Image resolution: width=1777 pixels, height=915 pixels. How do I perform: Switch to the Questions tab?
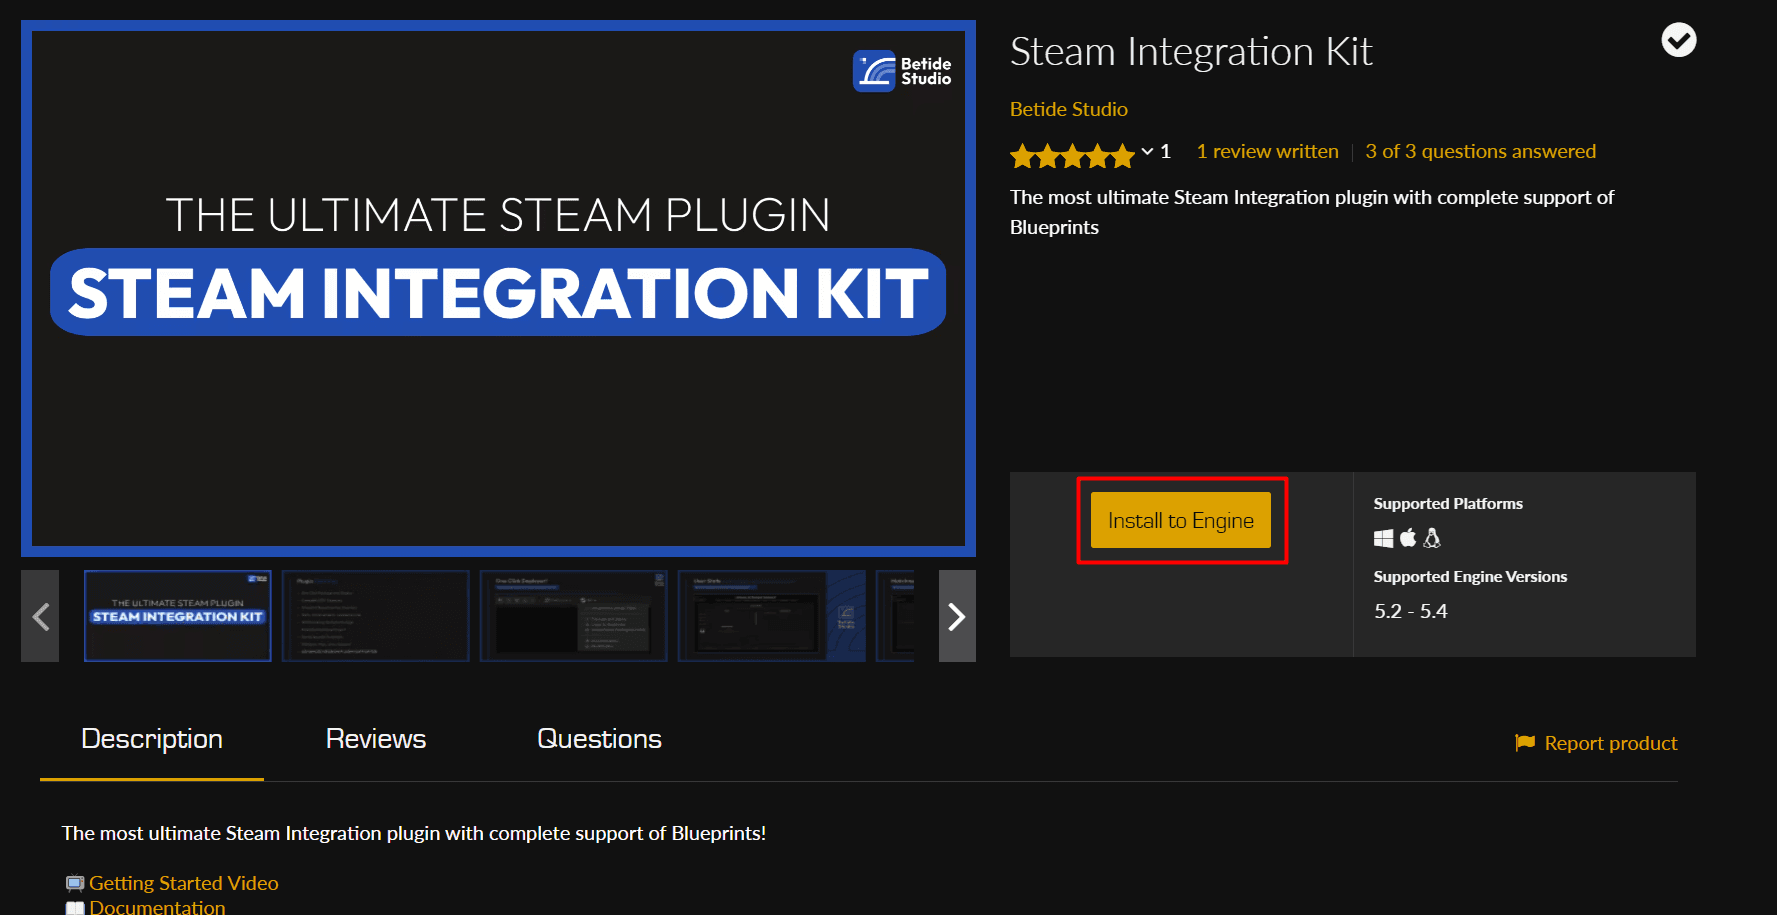click(599, 739)
